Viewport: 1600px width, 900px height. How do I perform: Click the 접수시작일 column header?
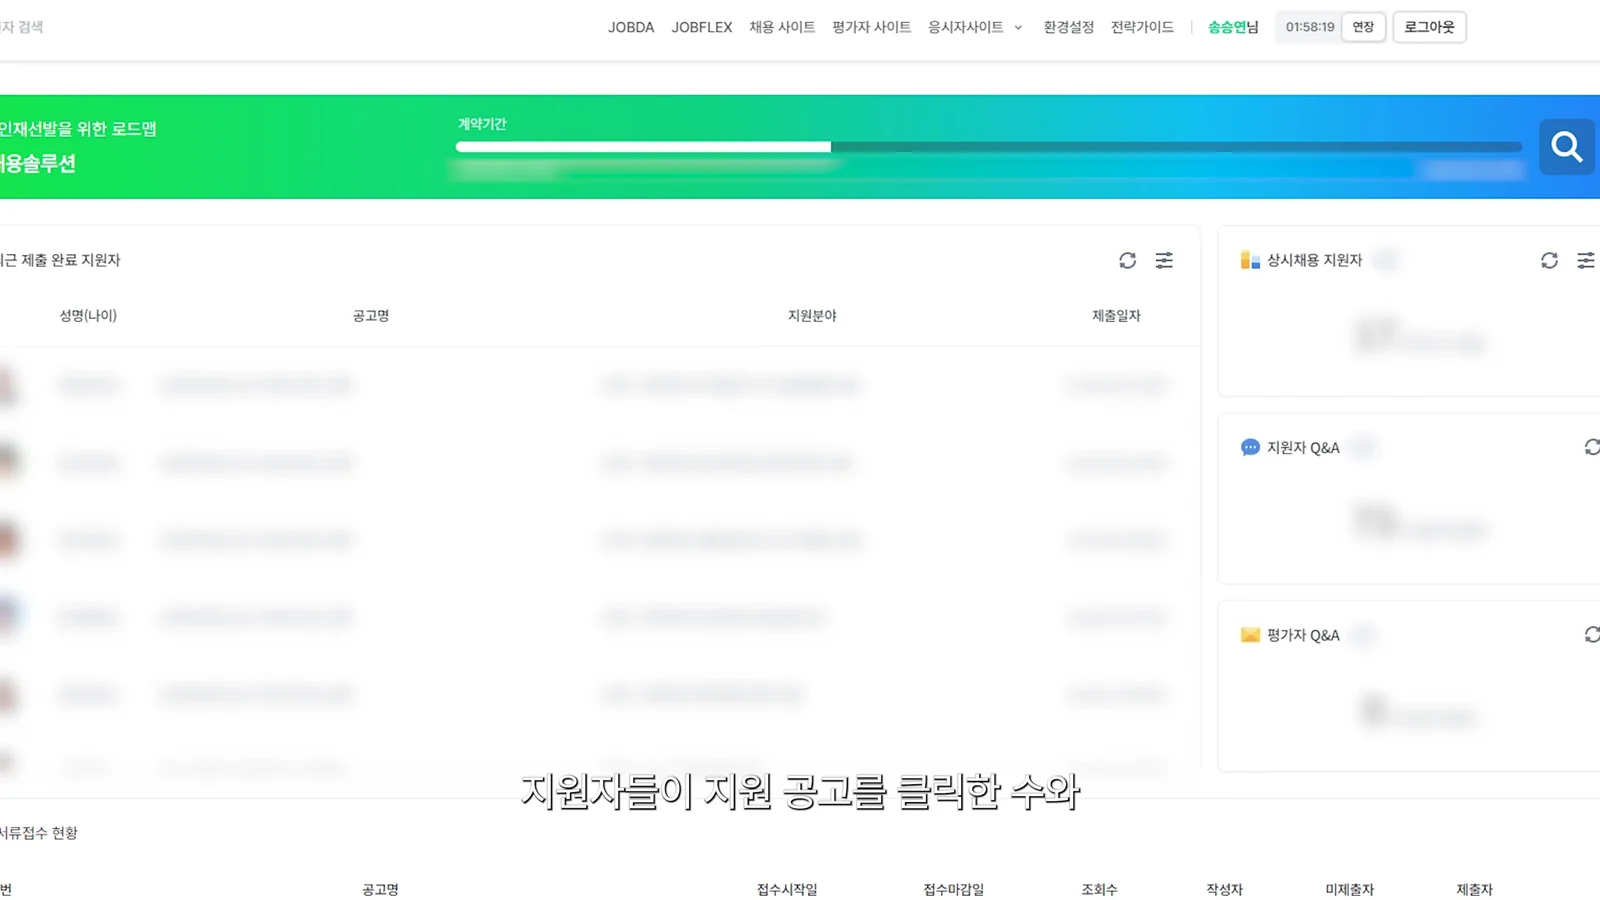coord(787,889)
